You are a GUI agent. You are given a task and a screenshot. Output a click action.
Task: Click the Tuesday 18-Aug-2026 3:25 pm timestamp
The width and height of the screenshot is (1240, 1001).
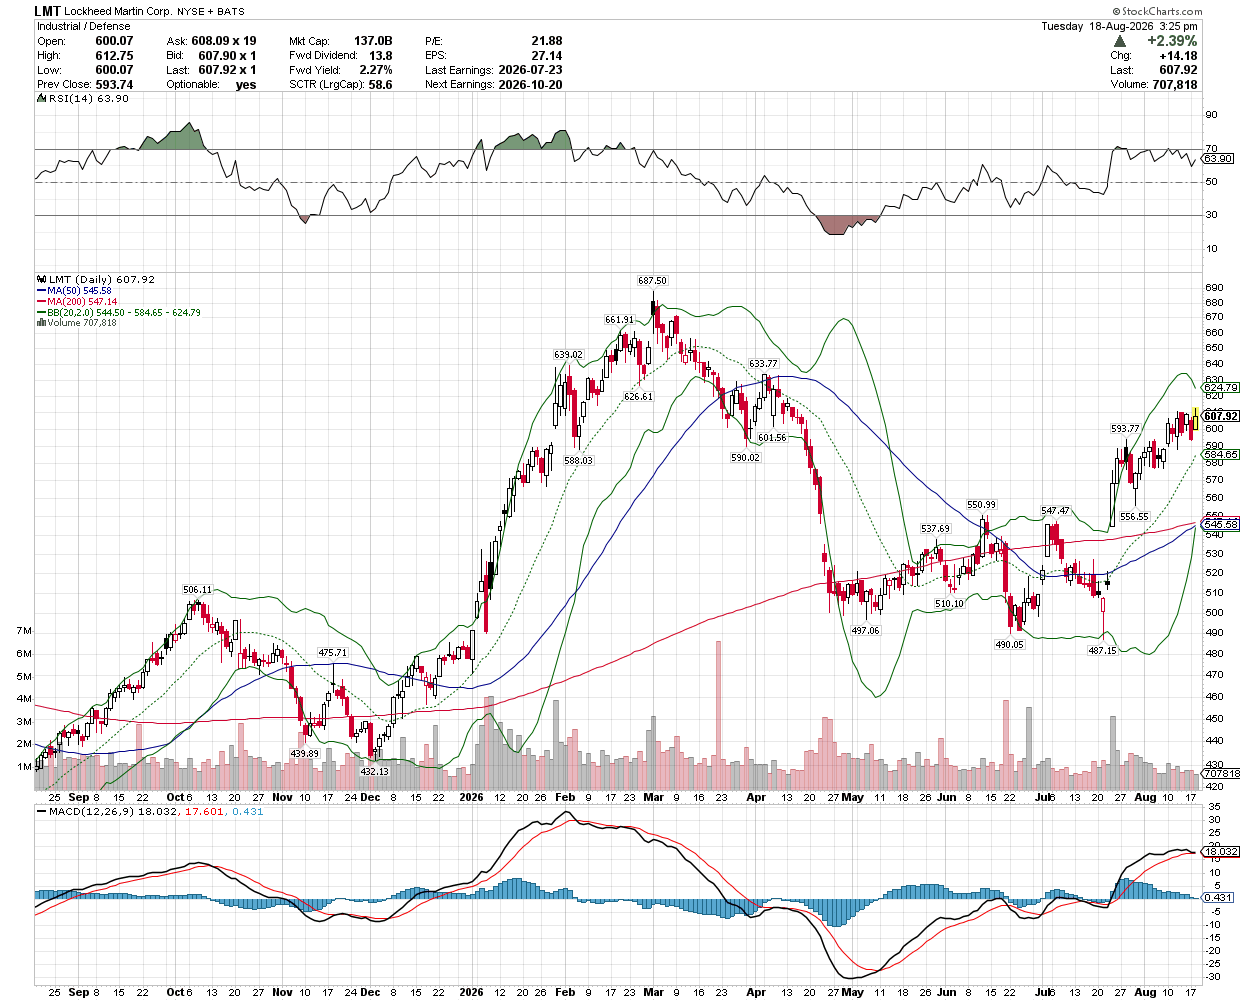point(1120,26)
